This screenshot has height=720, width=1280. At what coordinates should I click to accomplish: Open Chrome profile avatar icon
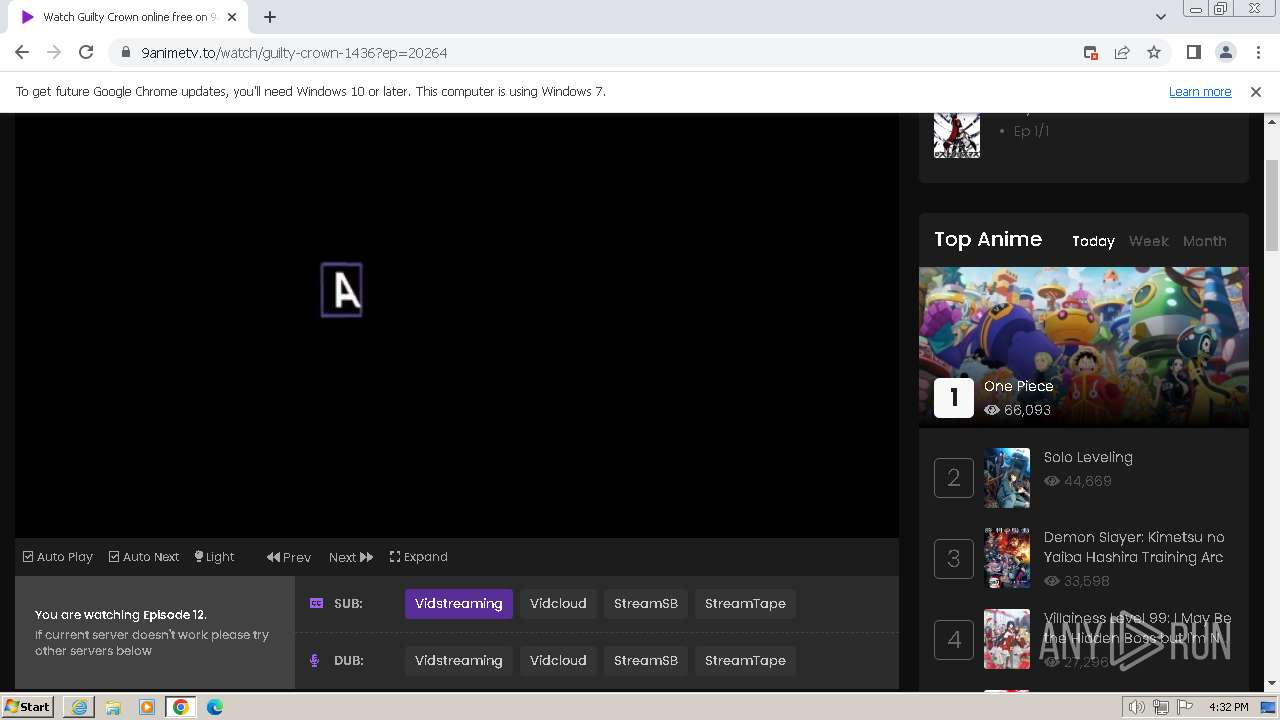click(1225, 53)
